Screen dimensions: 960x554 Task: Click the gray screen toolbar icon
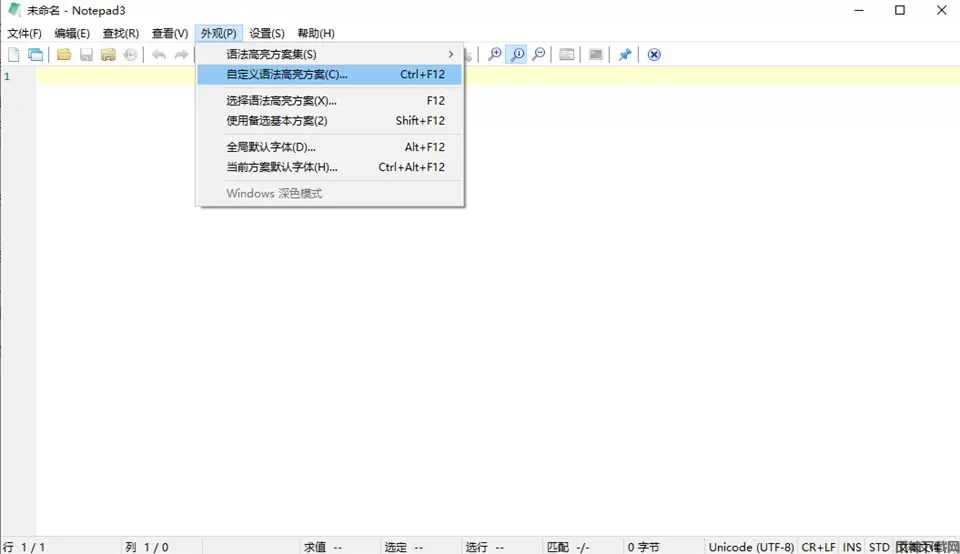pos(596,54)
